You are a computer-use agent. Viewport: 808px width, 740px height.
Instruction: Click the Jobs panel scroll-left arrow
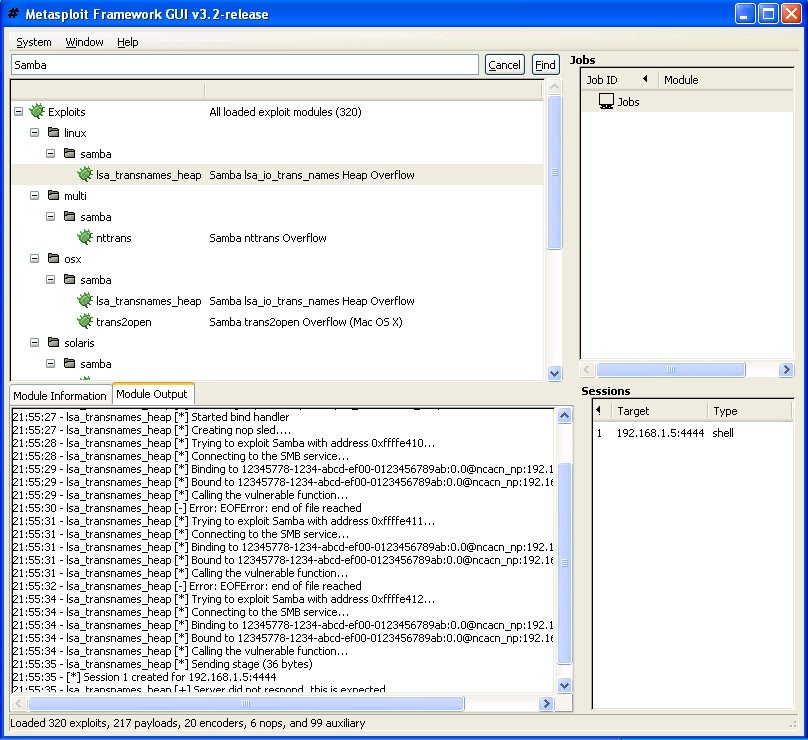(587, 369)
